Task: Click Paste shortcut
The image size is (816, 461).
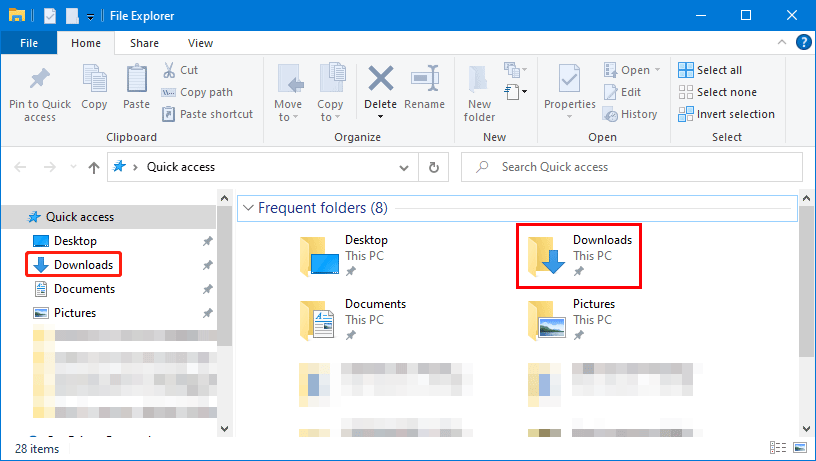Action: click(x=207, y=114)
